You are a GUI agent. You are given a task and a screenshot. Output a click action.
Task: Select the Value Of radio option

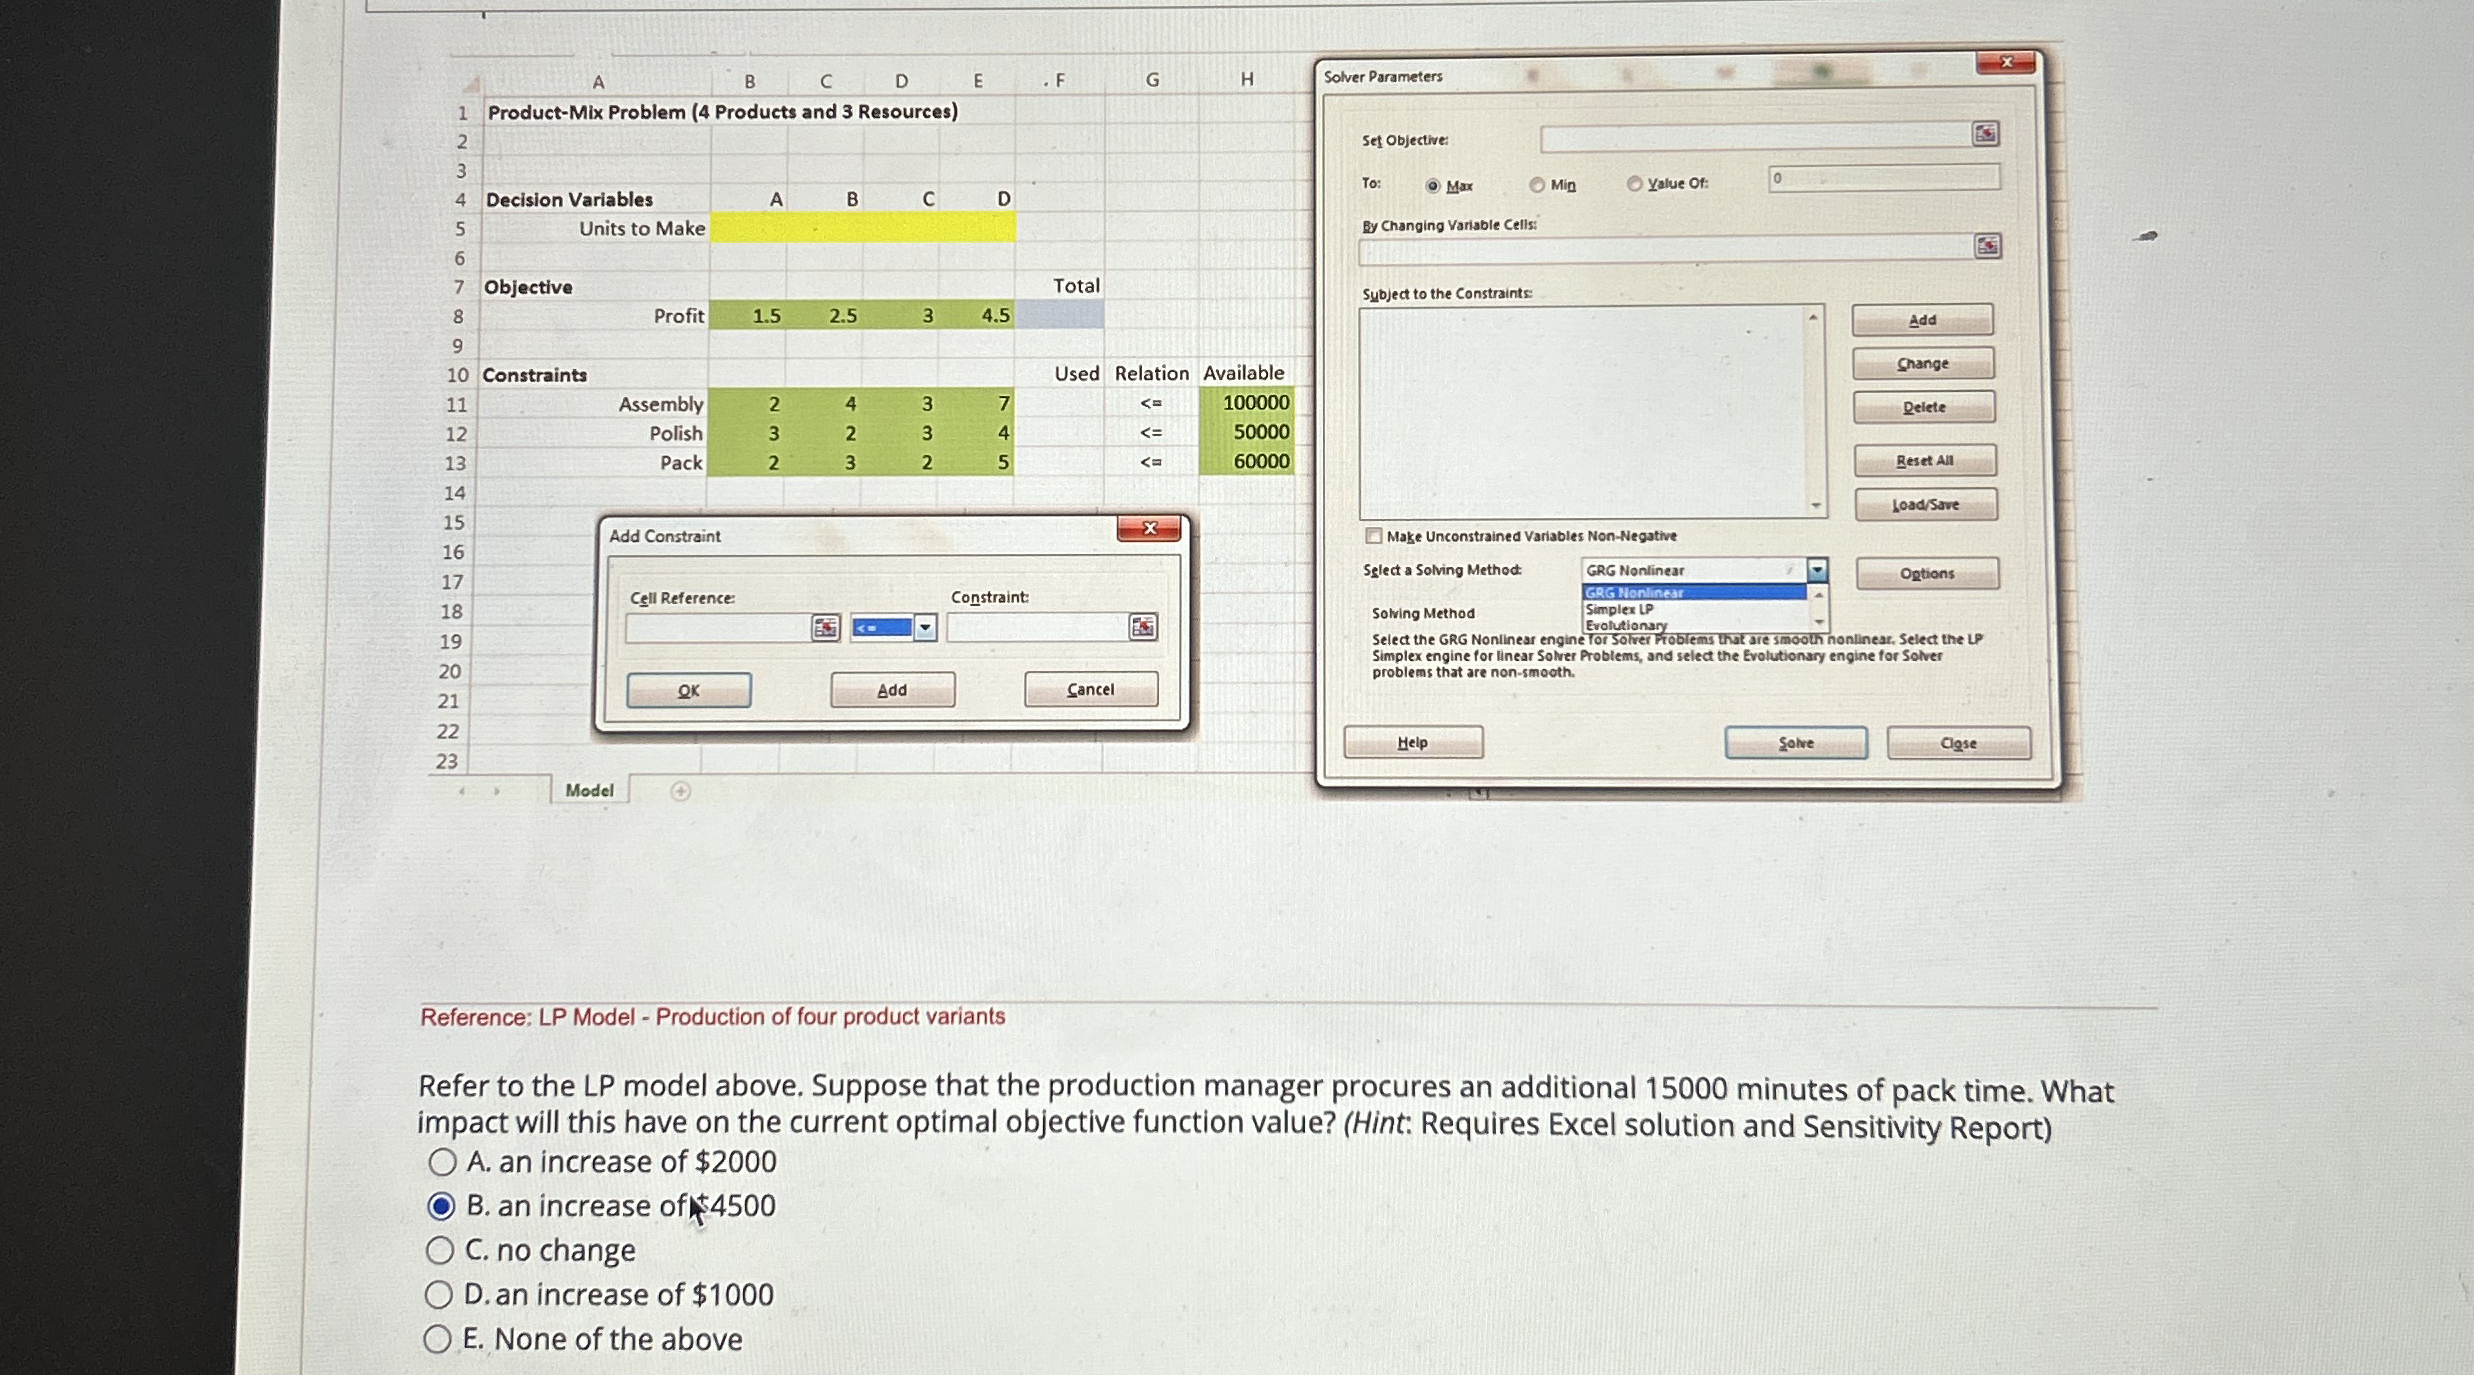point(1634,184)
